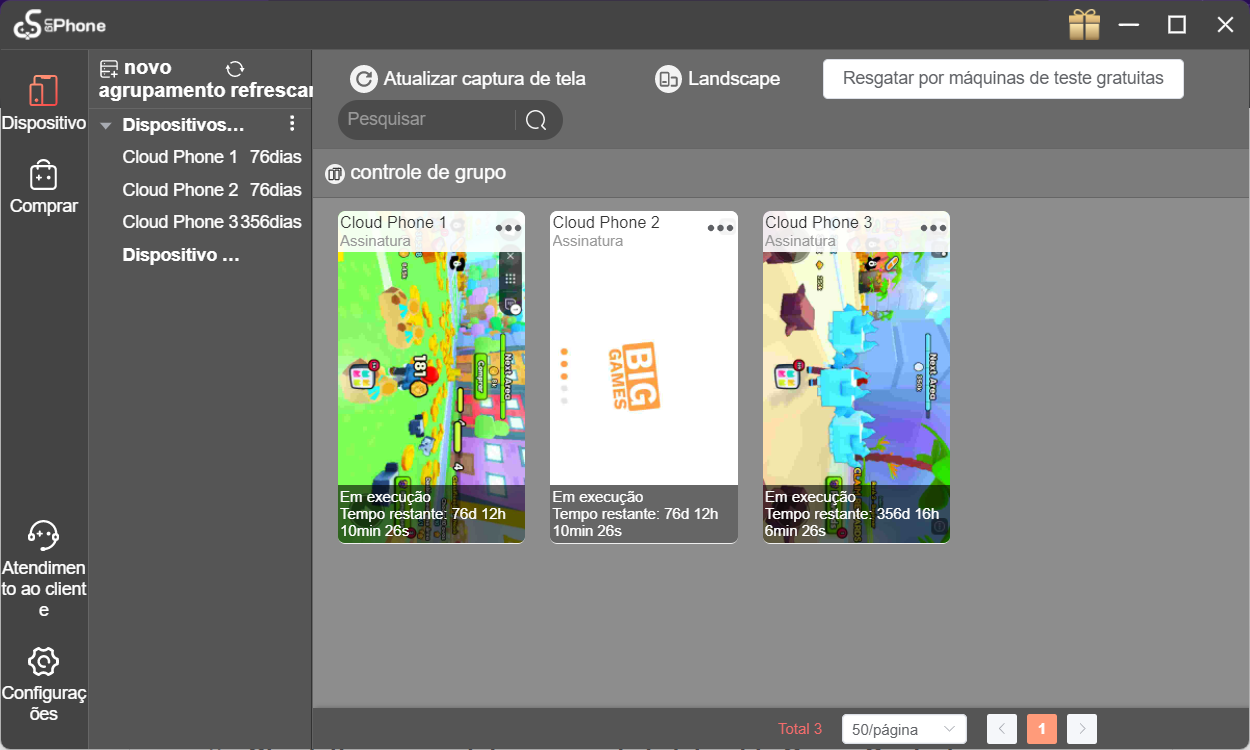
Task: Click the Atualizar captura de tela label
Action: 485,79
